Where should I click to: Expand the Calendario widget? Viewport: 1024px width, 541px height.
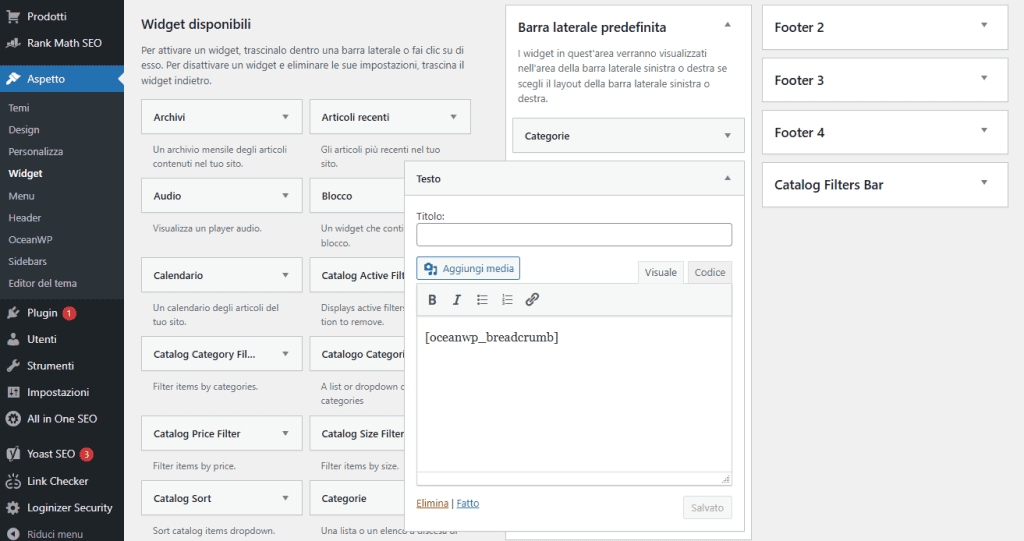(x=285, y=275)
